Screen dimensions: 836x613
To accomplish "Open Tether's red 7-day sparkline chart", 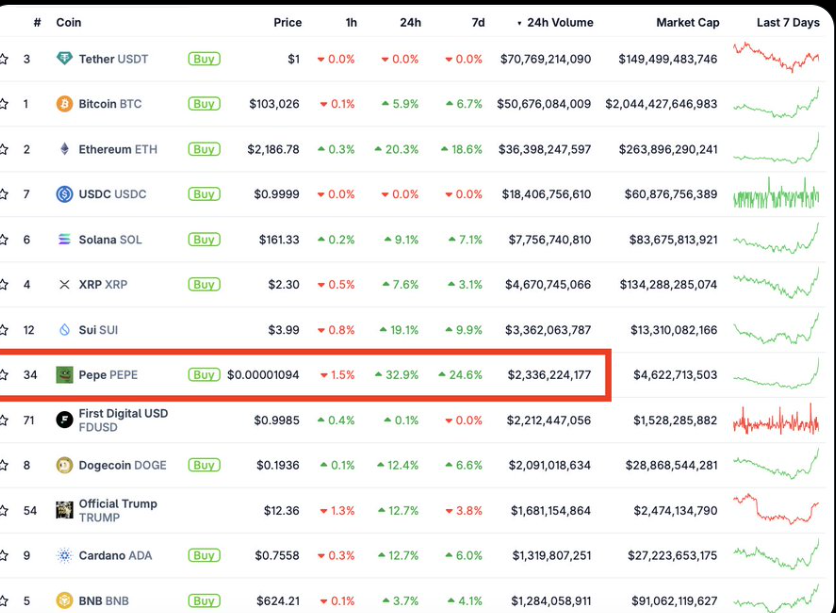I will pyautogui.click(x=776, y=57).
